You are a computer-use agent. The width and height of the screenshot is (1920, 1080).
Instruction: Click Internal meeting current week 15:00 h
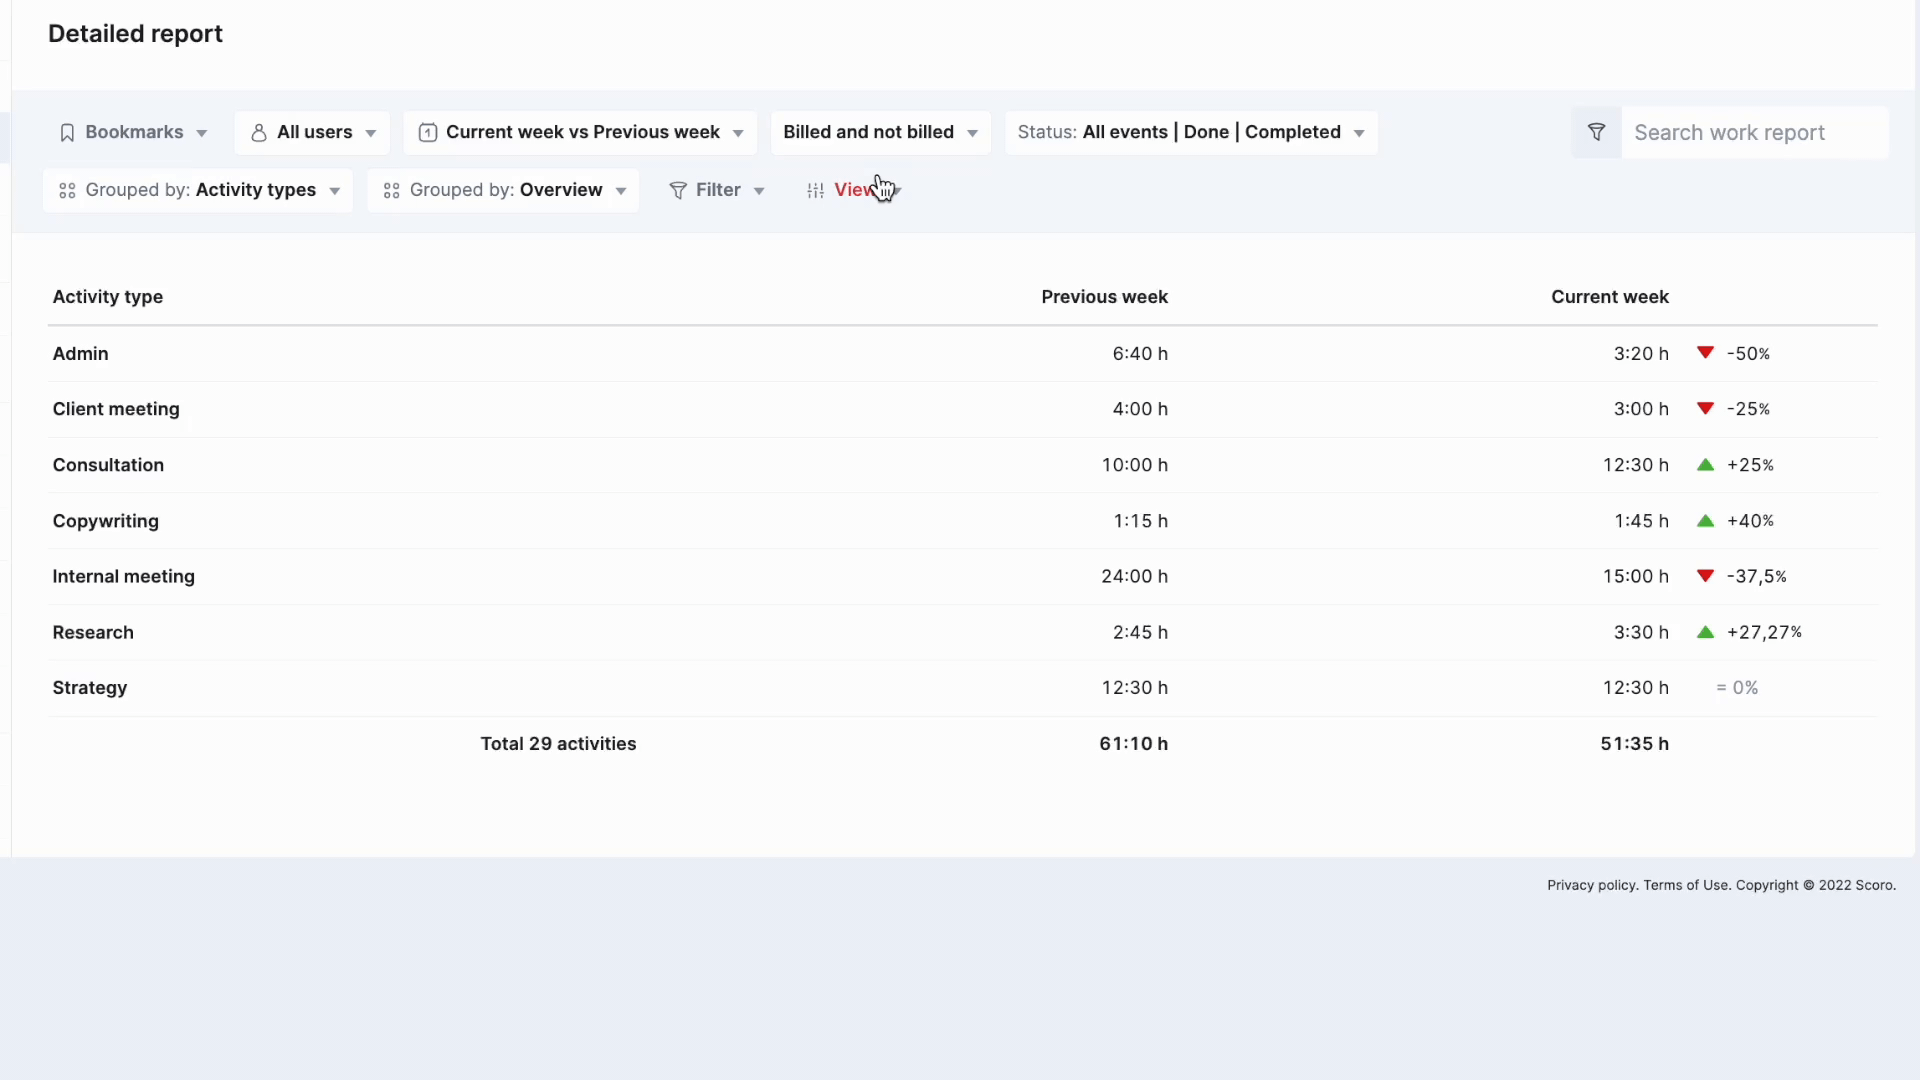click(1635, 577)
